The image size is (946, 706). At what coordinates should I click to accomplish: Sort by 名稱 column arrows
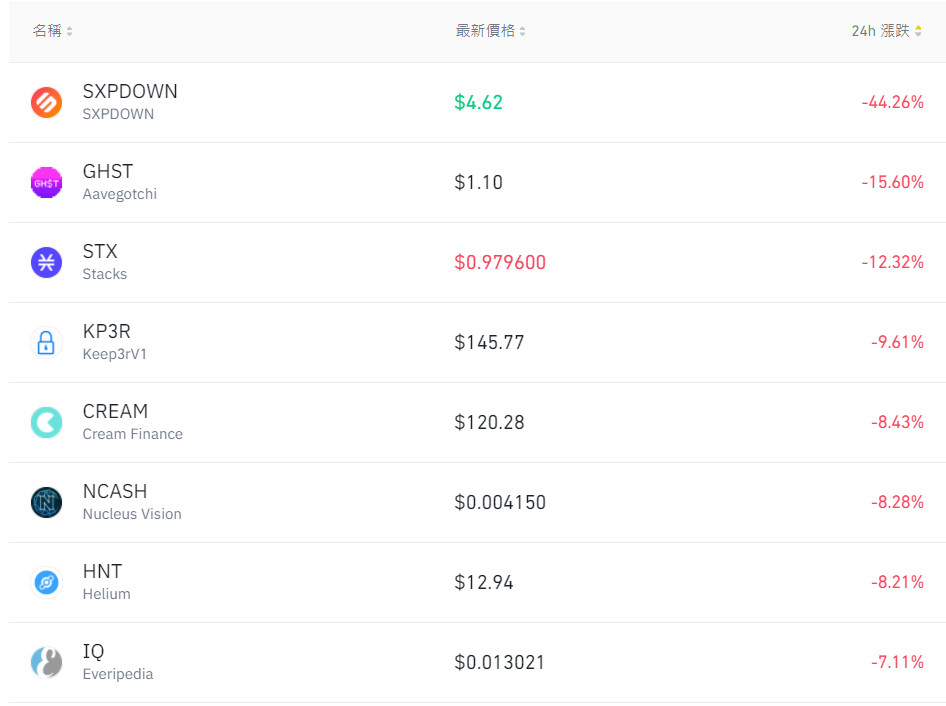(69, 31)
